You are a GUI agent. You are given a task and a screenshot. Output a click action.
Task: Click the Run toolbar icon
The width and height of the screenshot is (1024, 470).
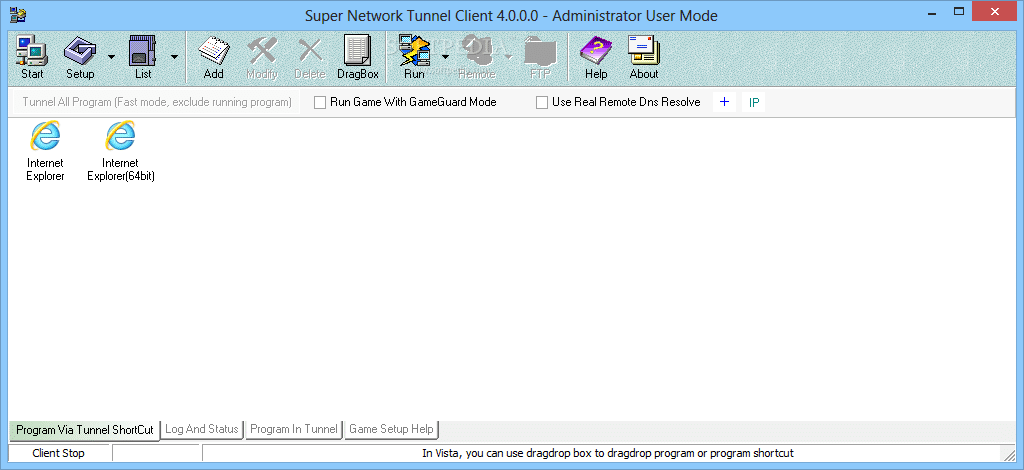click(414, 56)
